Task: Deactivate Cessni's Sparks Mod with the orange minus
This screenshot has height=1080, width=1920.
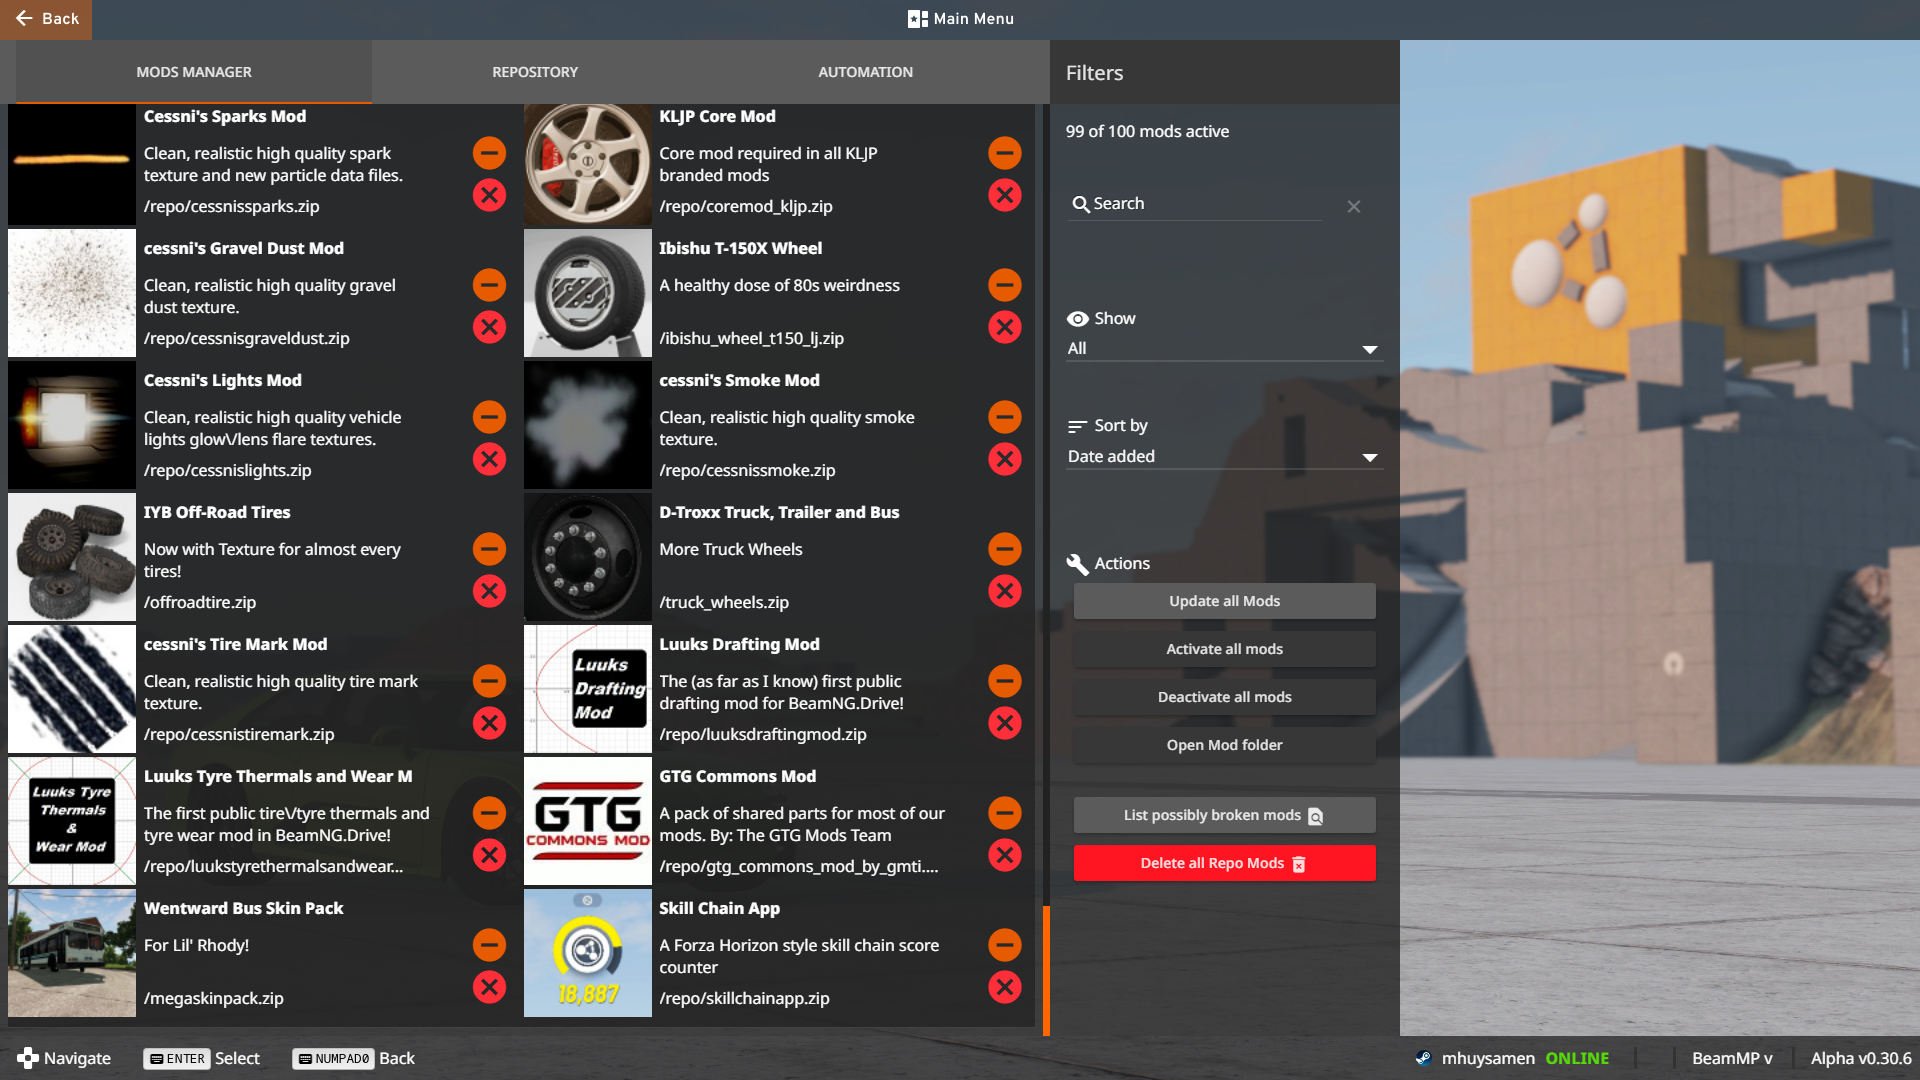Action: tap(489, 153)
